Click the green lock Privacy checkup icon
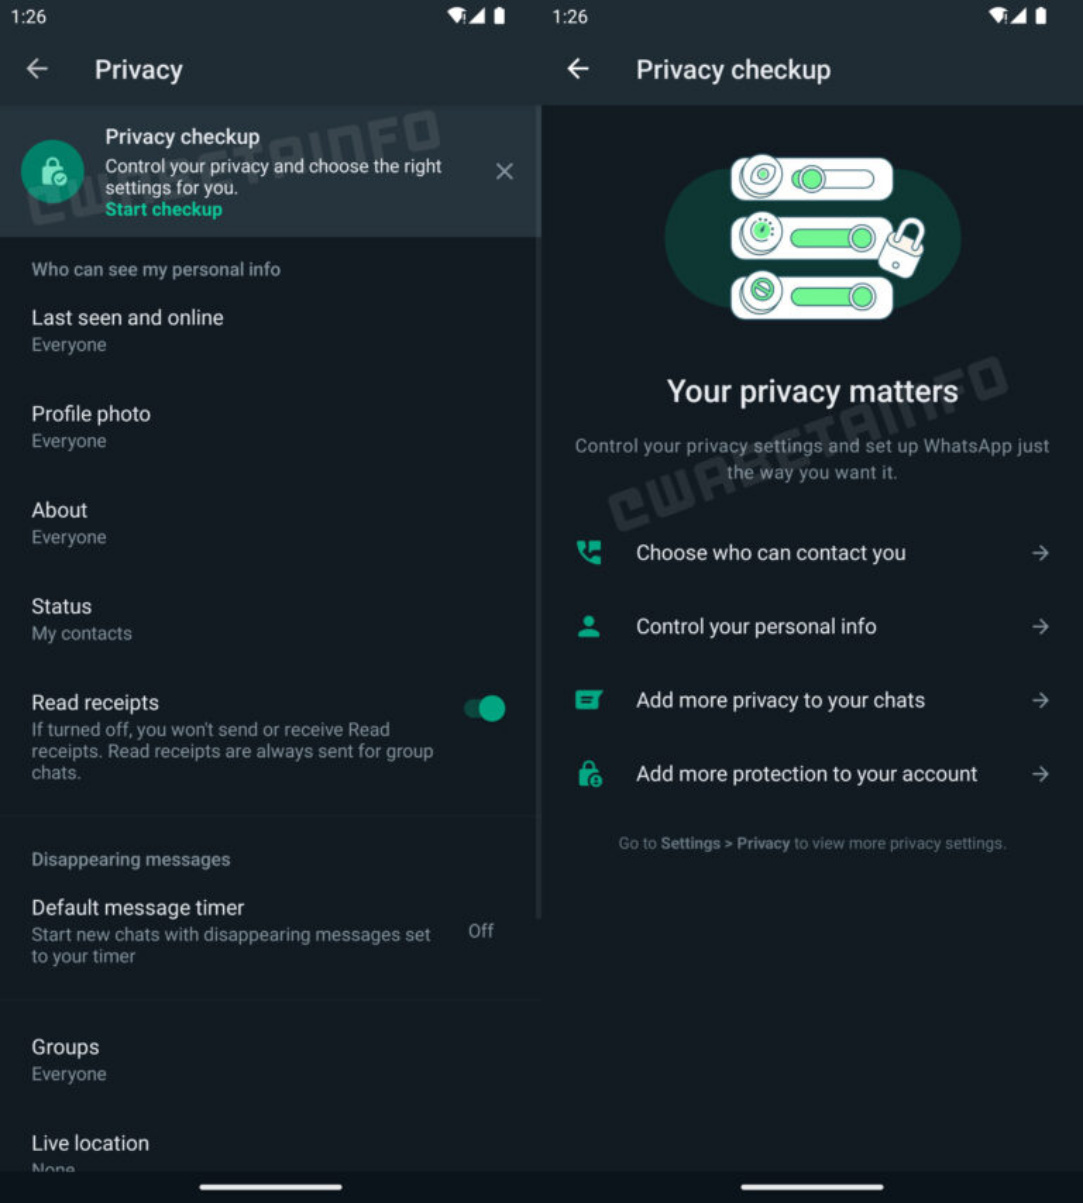 (53, 172)
